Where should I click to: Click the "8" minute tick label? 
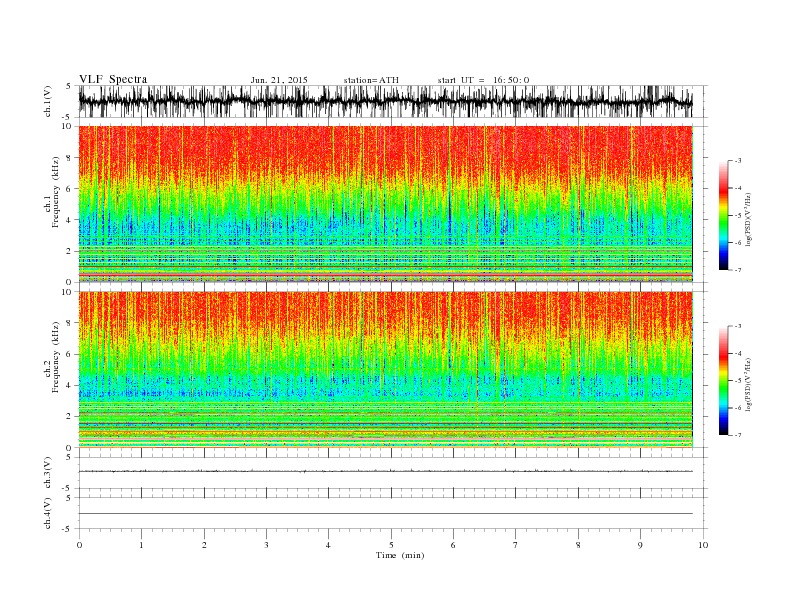[578, 545]
